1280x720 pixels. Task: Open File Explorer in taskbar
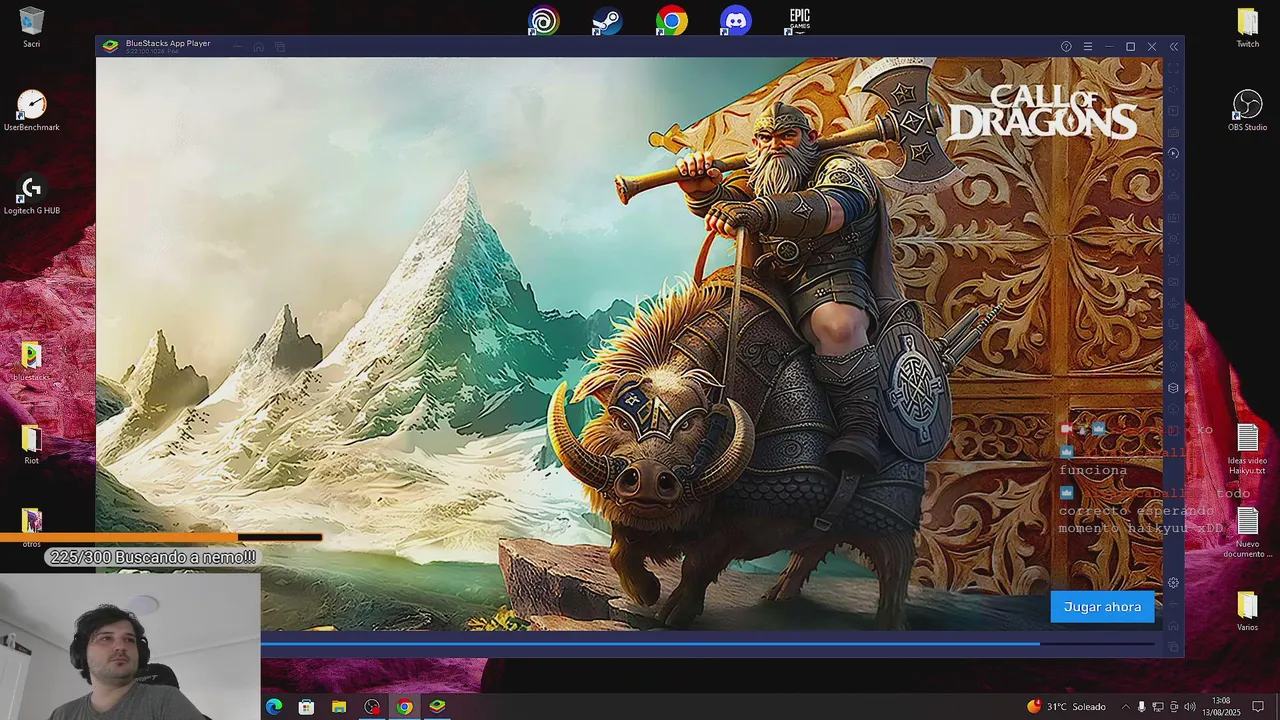pyautogui.click(x=339, y=707)
